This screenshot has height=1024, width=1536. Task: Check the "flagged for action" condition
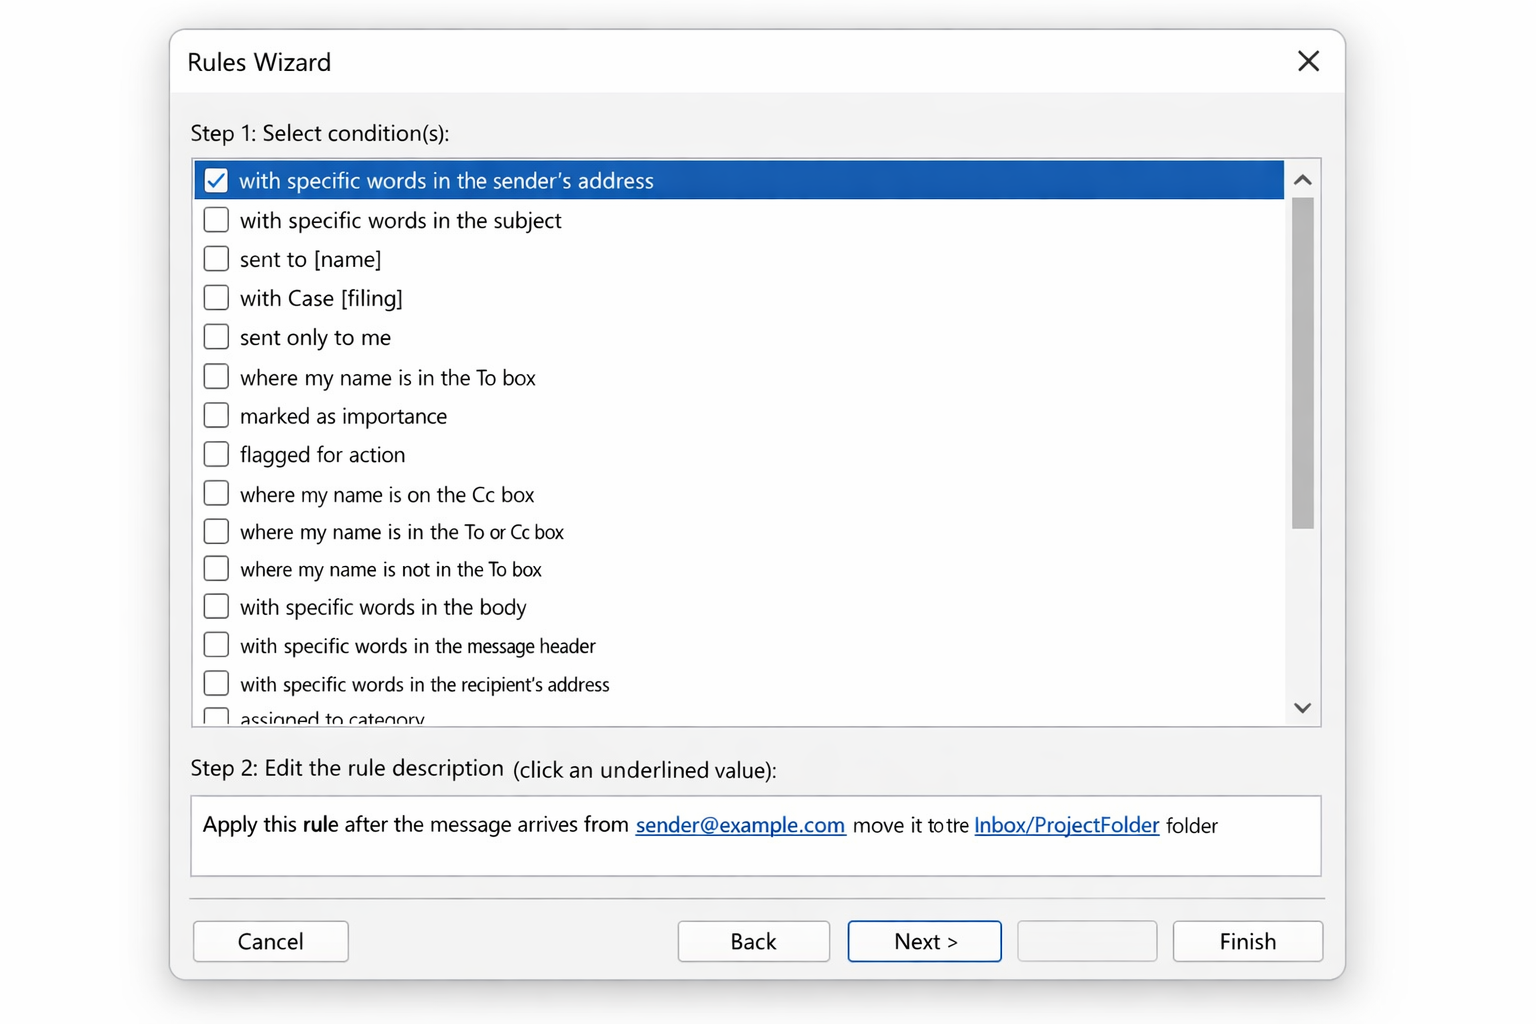(x=215, y=453)
